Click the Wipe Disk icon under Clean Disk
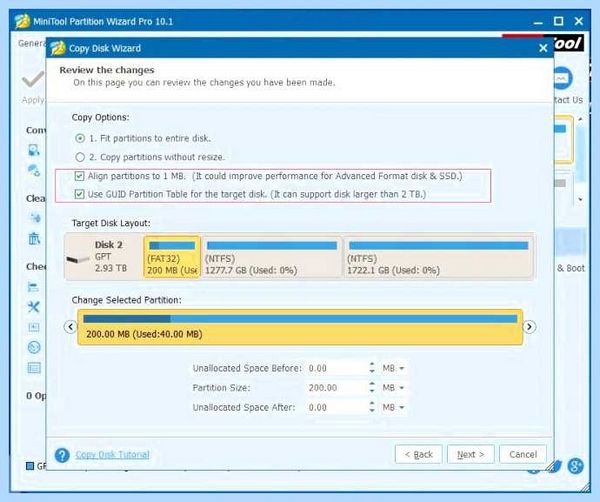Screen dimensions: 600x502 pos(35,218)
